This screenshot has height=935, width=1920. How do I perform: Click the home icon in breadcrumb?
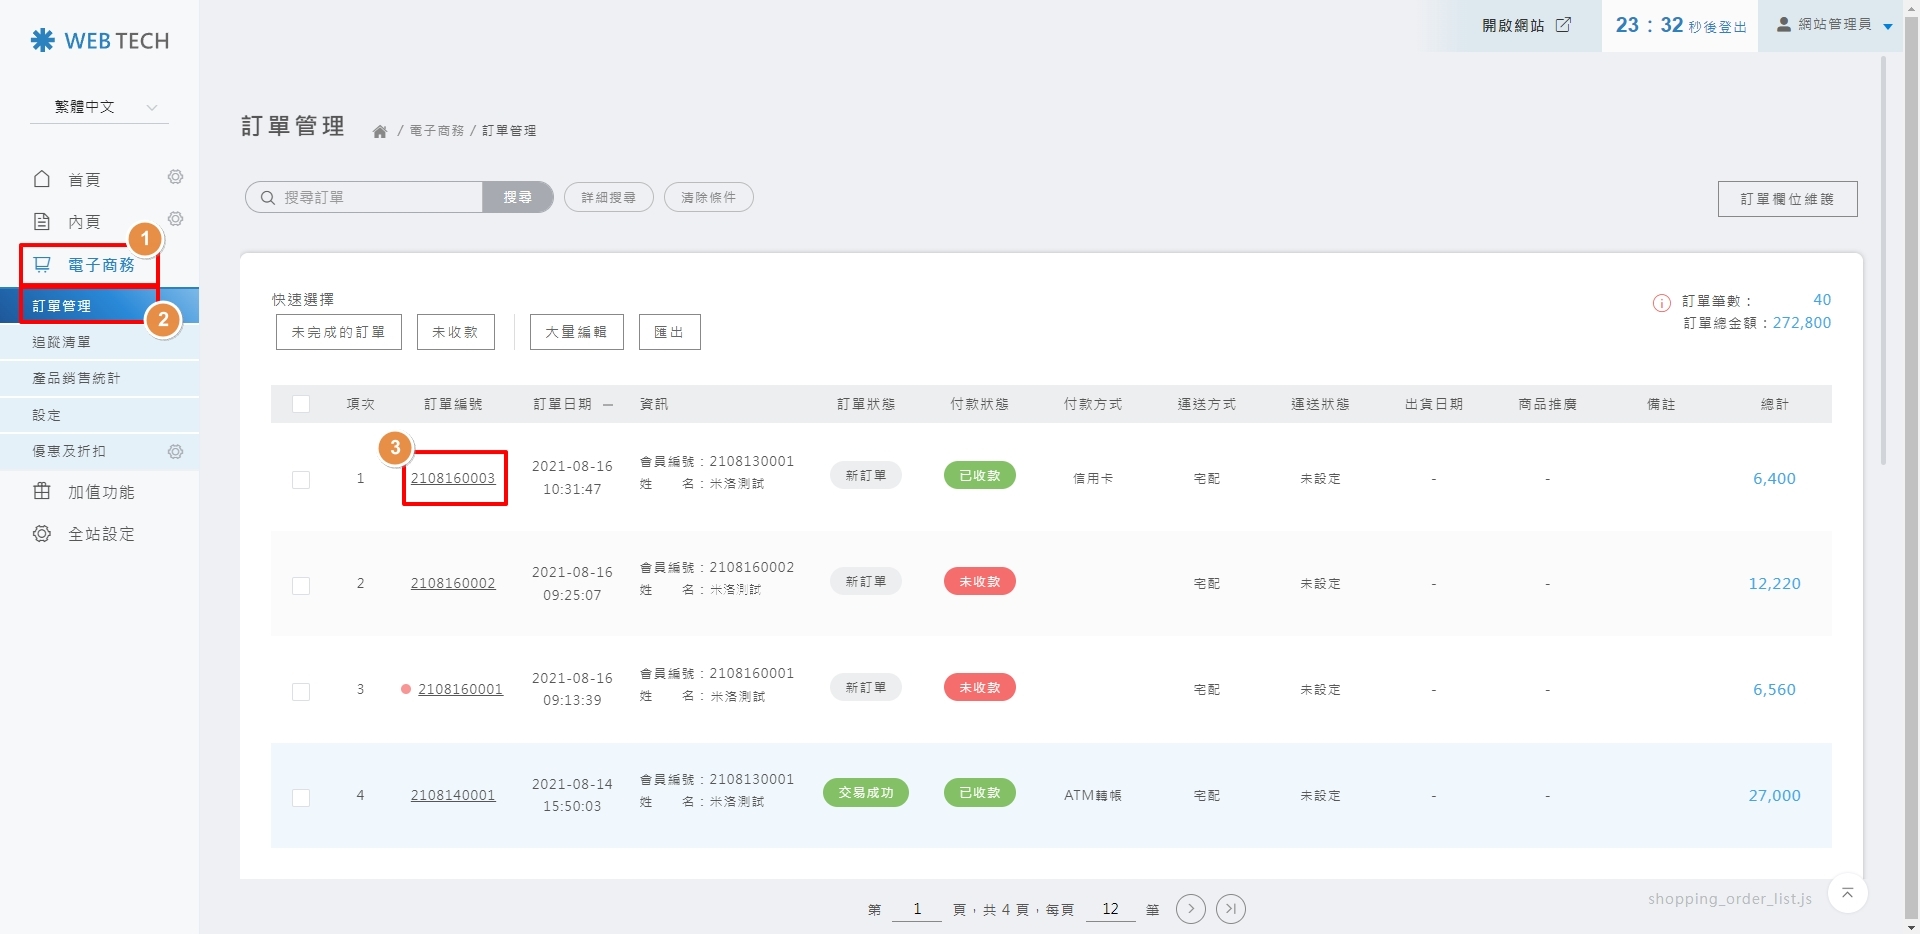pyautogui.click(x=380, y=131)
